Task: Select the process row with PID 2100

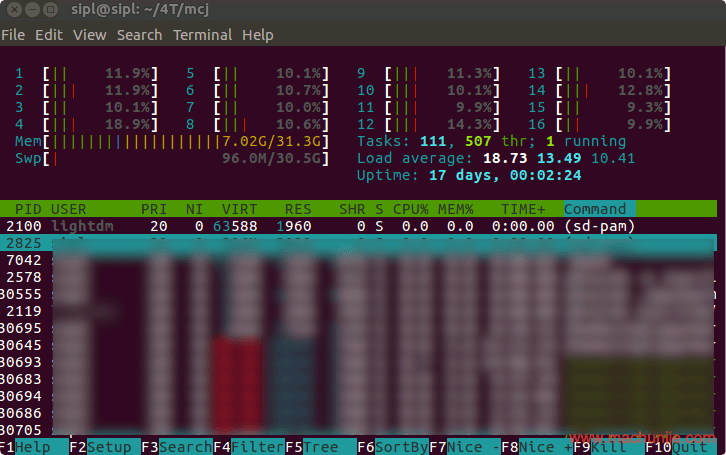Action: [358, 226]
